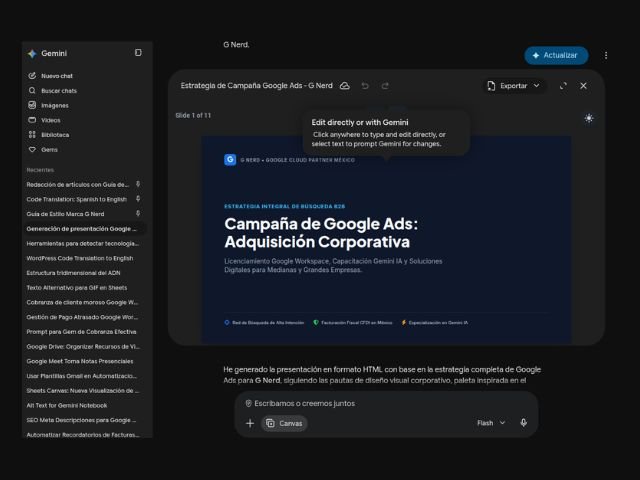Image resolution: width=640 pixels, height=480 pixels.
Task: Click the Slide 1 of 11 counter
Action: (193, 116)
